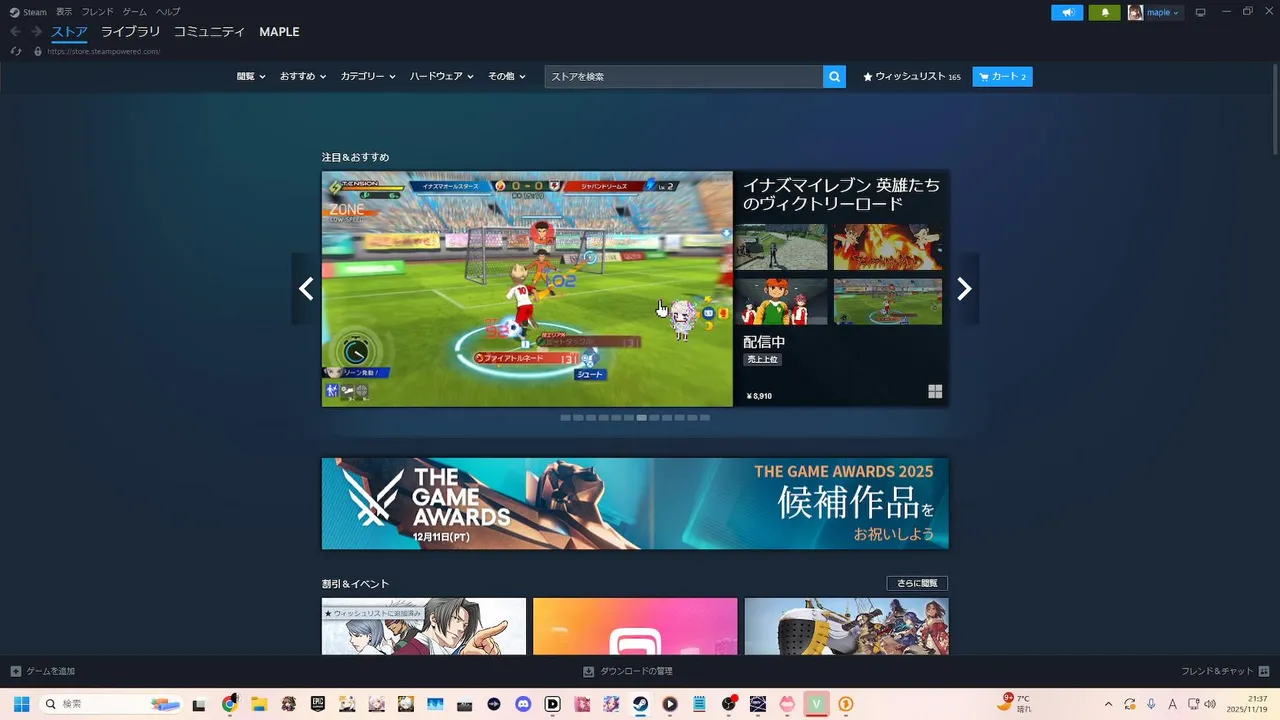Click the maple profile avatar

coord(1135,12)
